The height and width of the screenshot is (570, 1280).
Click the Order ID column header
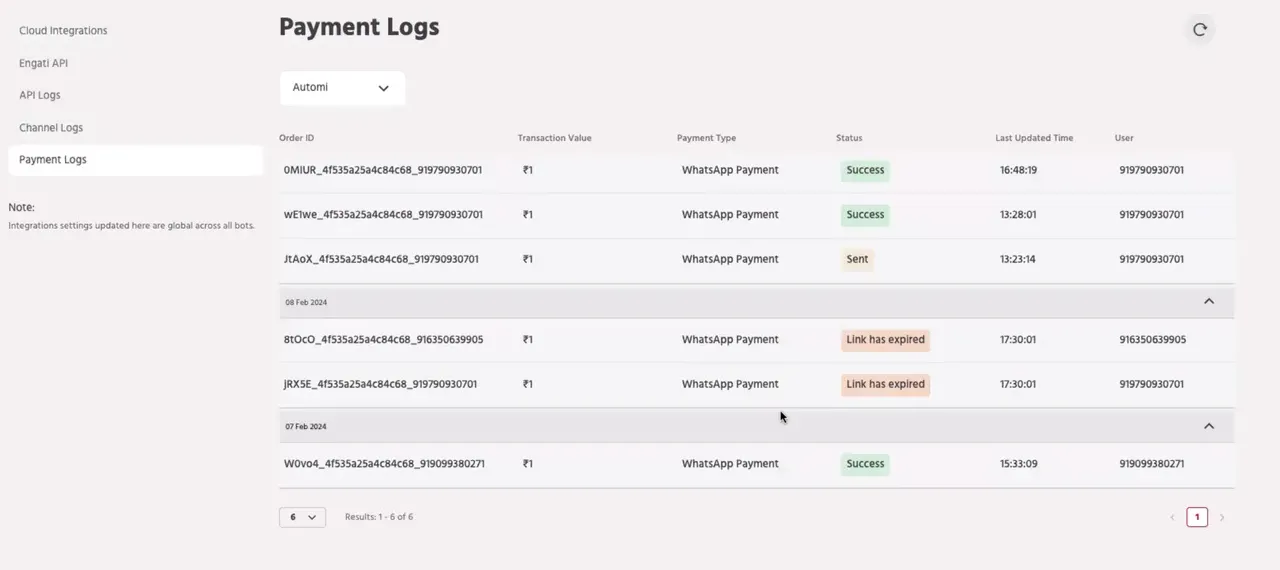coord(296,138)
